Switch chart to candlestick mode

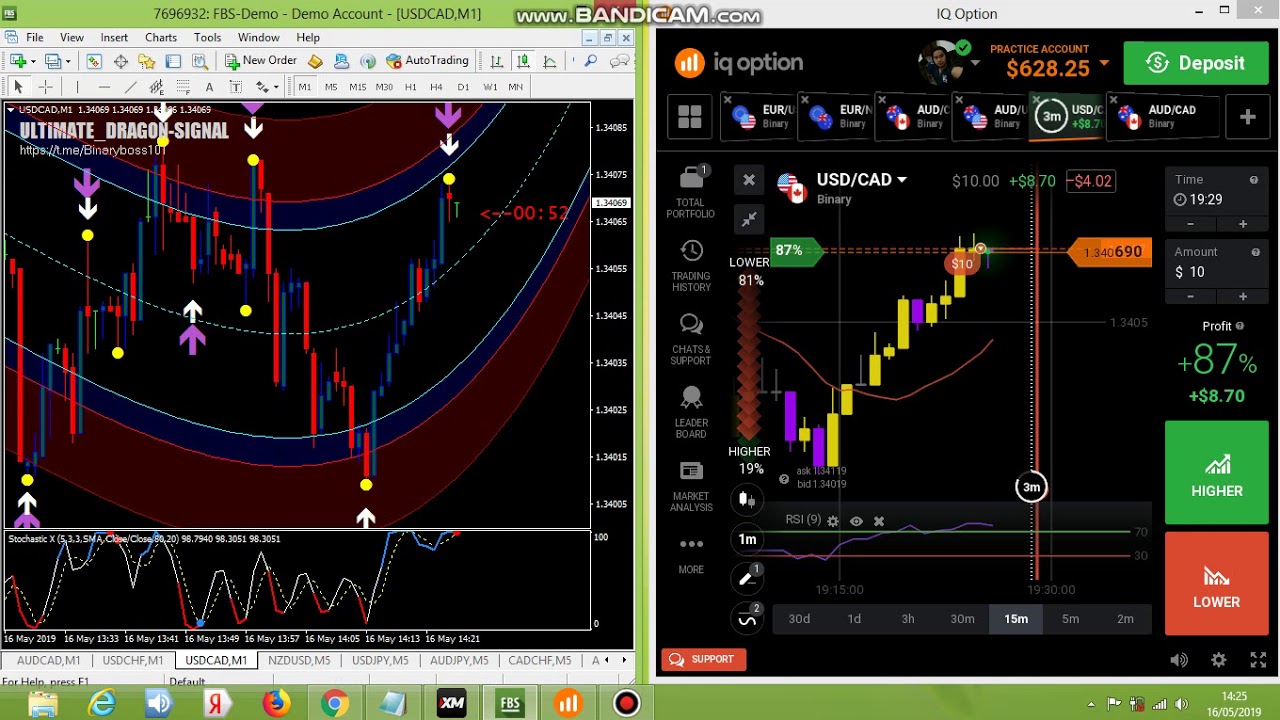click(523, 61)
